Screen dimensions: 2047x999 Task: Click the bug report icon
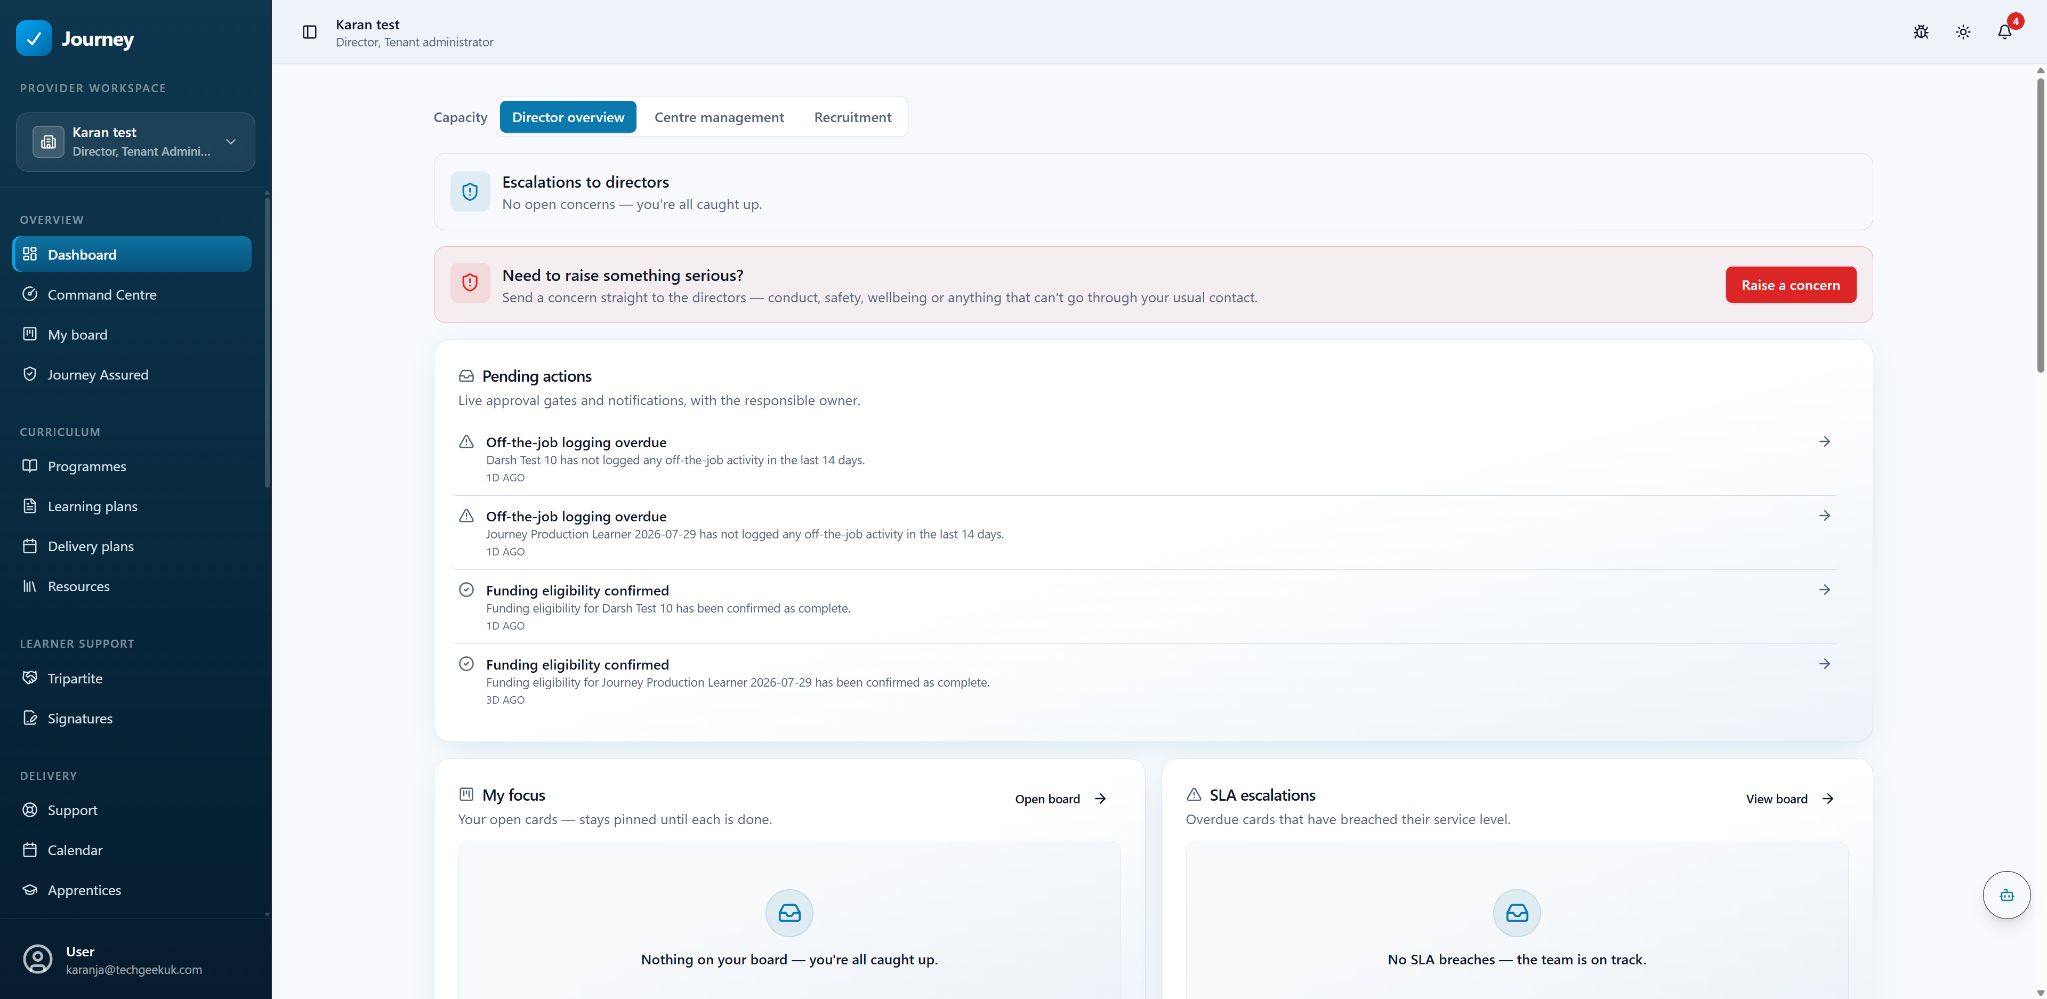pyautogui.click(x=1921, y=32)
